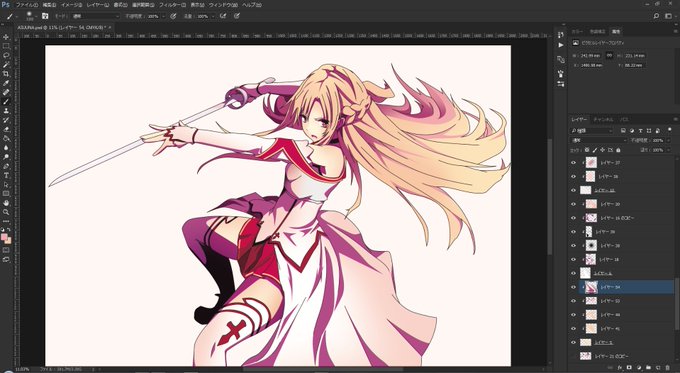Add a layer mask from Layers panel

click(x=629, y=368)
